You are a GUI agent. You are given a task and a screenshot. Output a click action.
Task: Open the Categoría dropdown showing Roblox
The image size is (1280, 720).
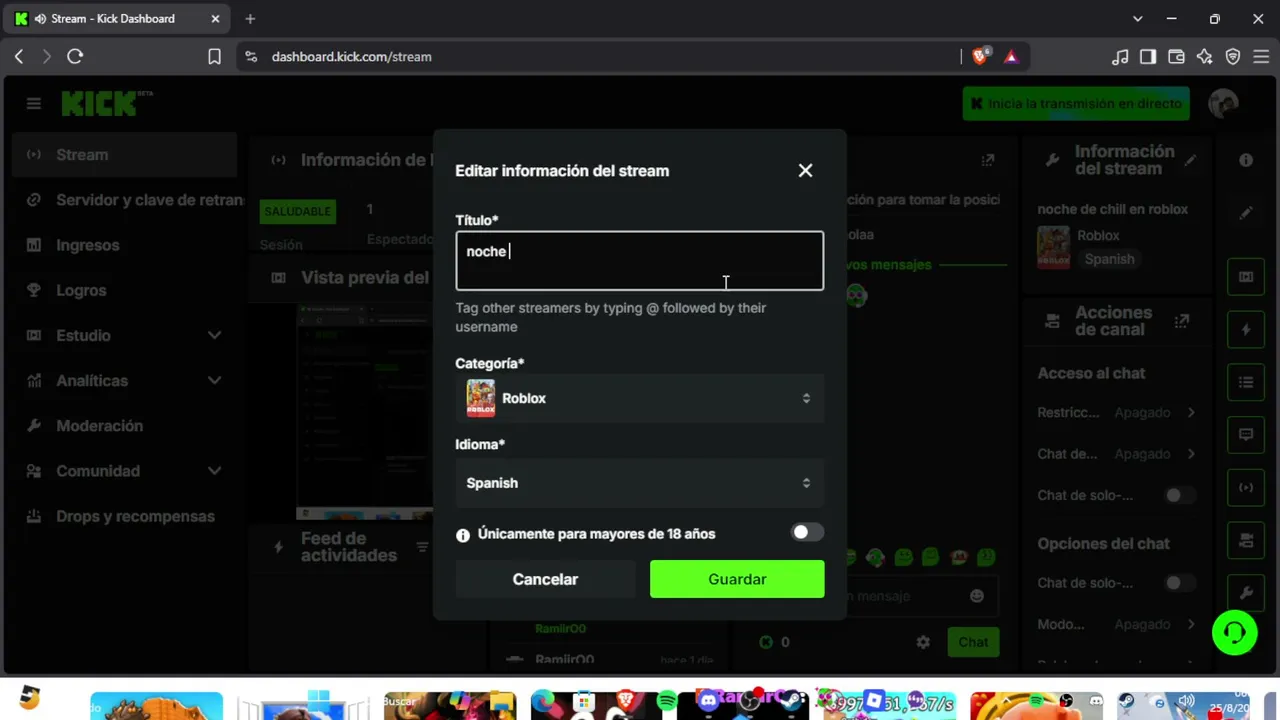pos(640,398)
